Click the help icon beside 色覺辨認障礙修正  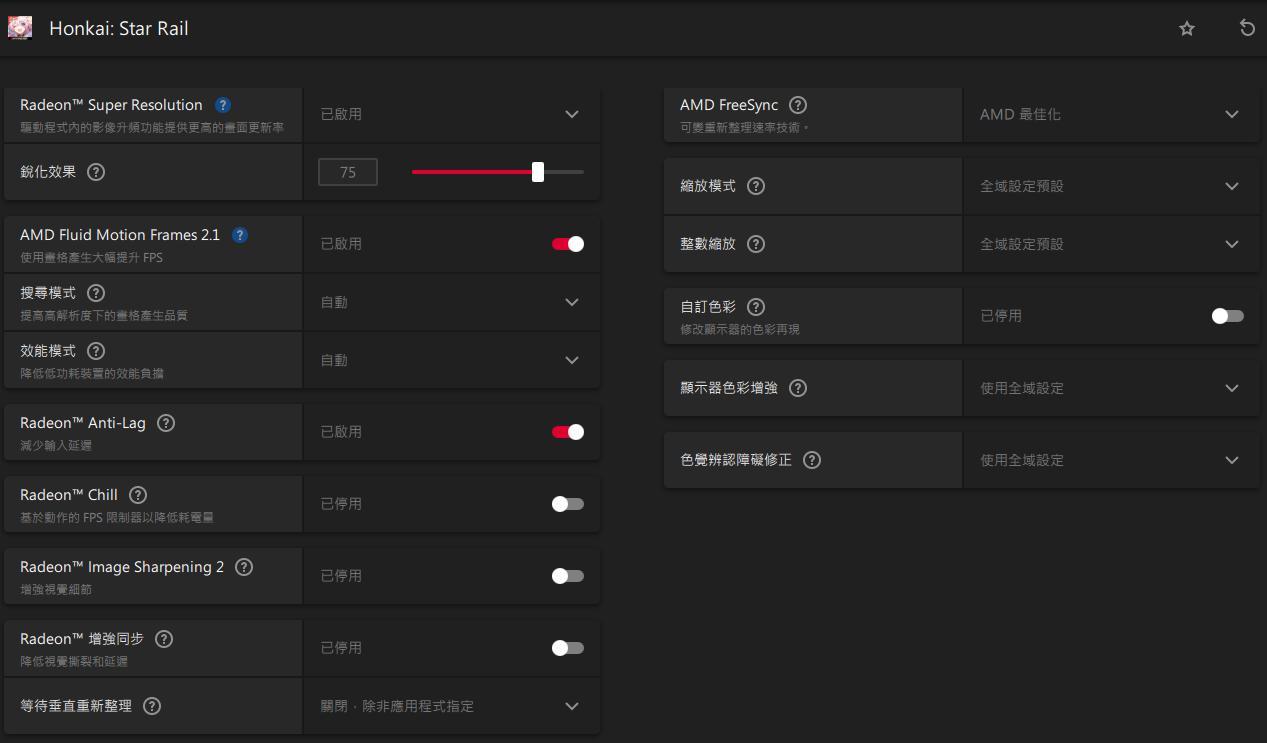(x=812, y=460)
